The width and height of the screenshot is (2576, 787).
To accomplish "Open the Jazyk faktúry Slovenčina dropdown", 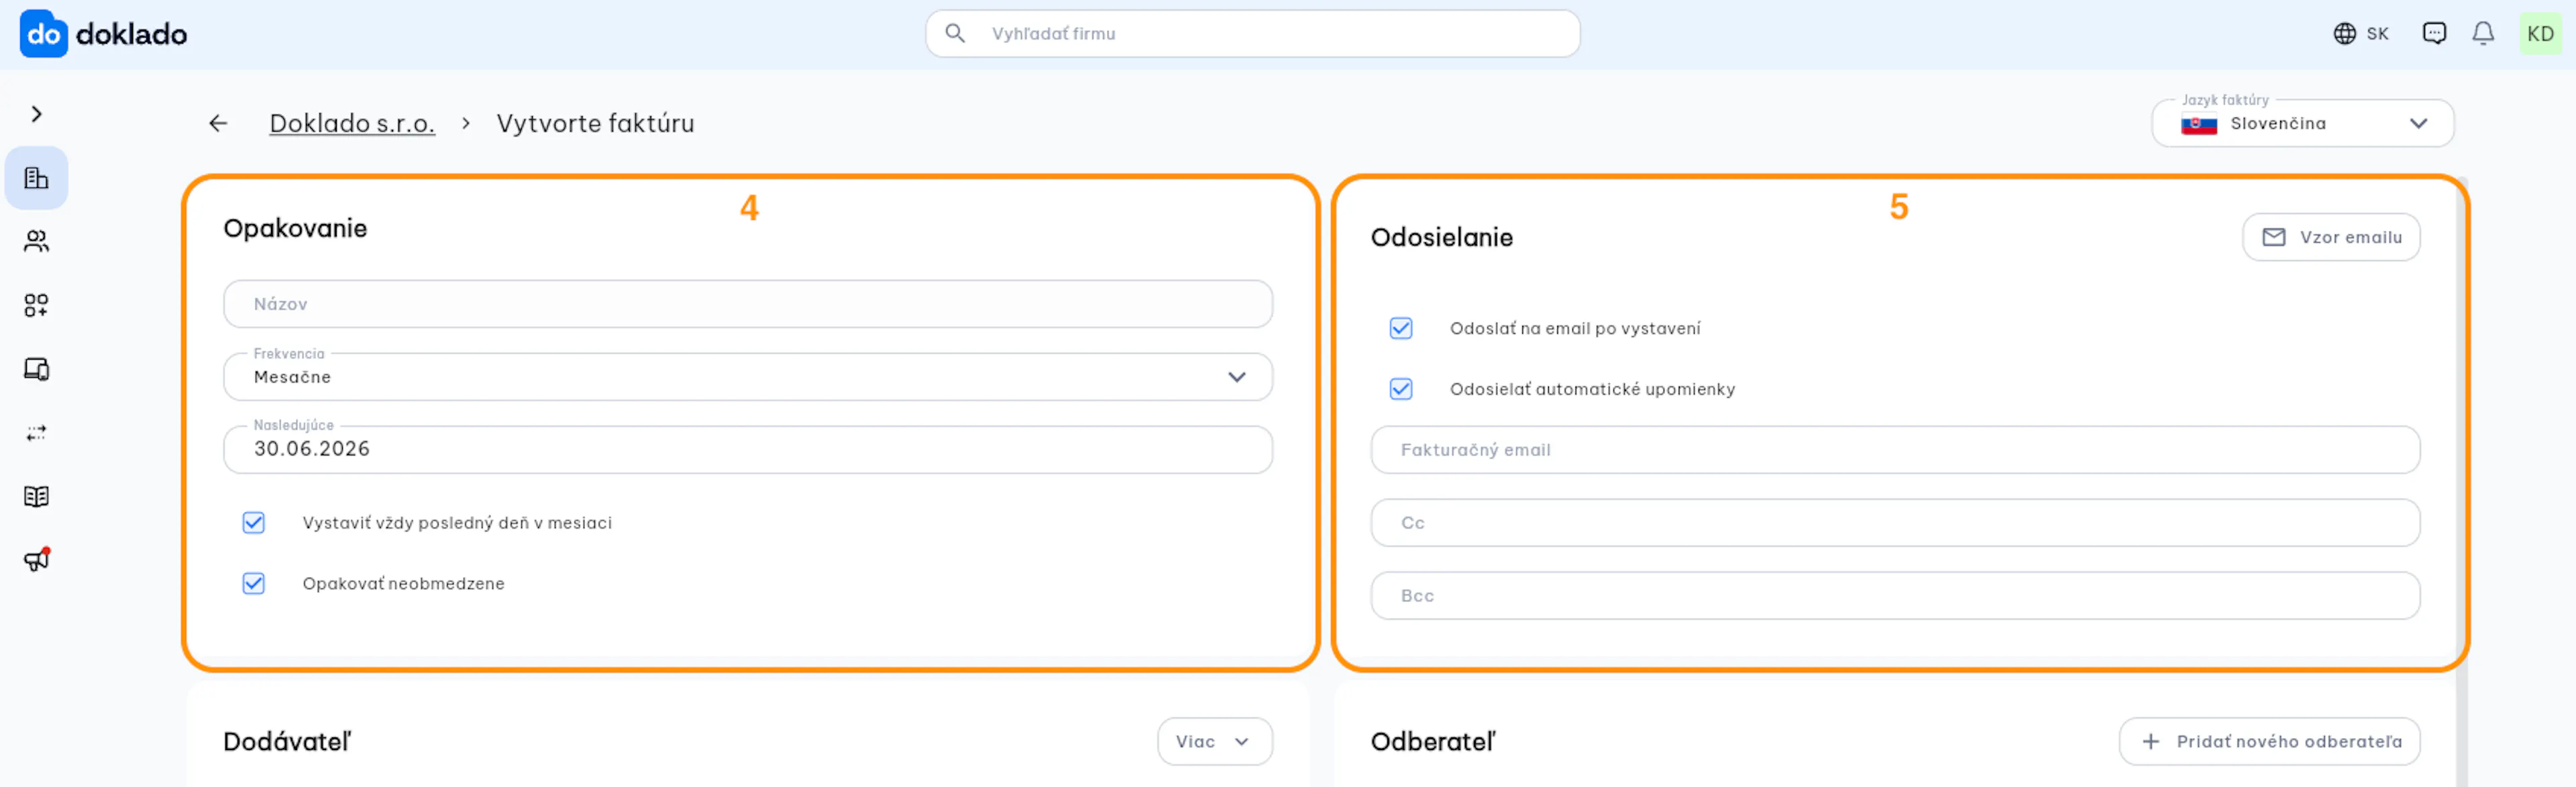I will (x=2302, y=123).
